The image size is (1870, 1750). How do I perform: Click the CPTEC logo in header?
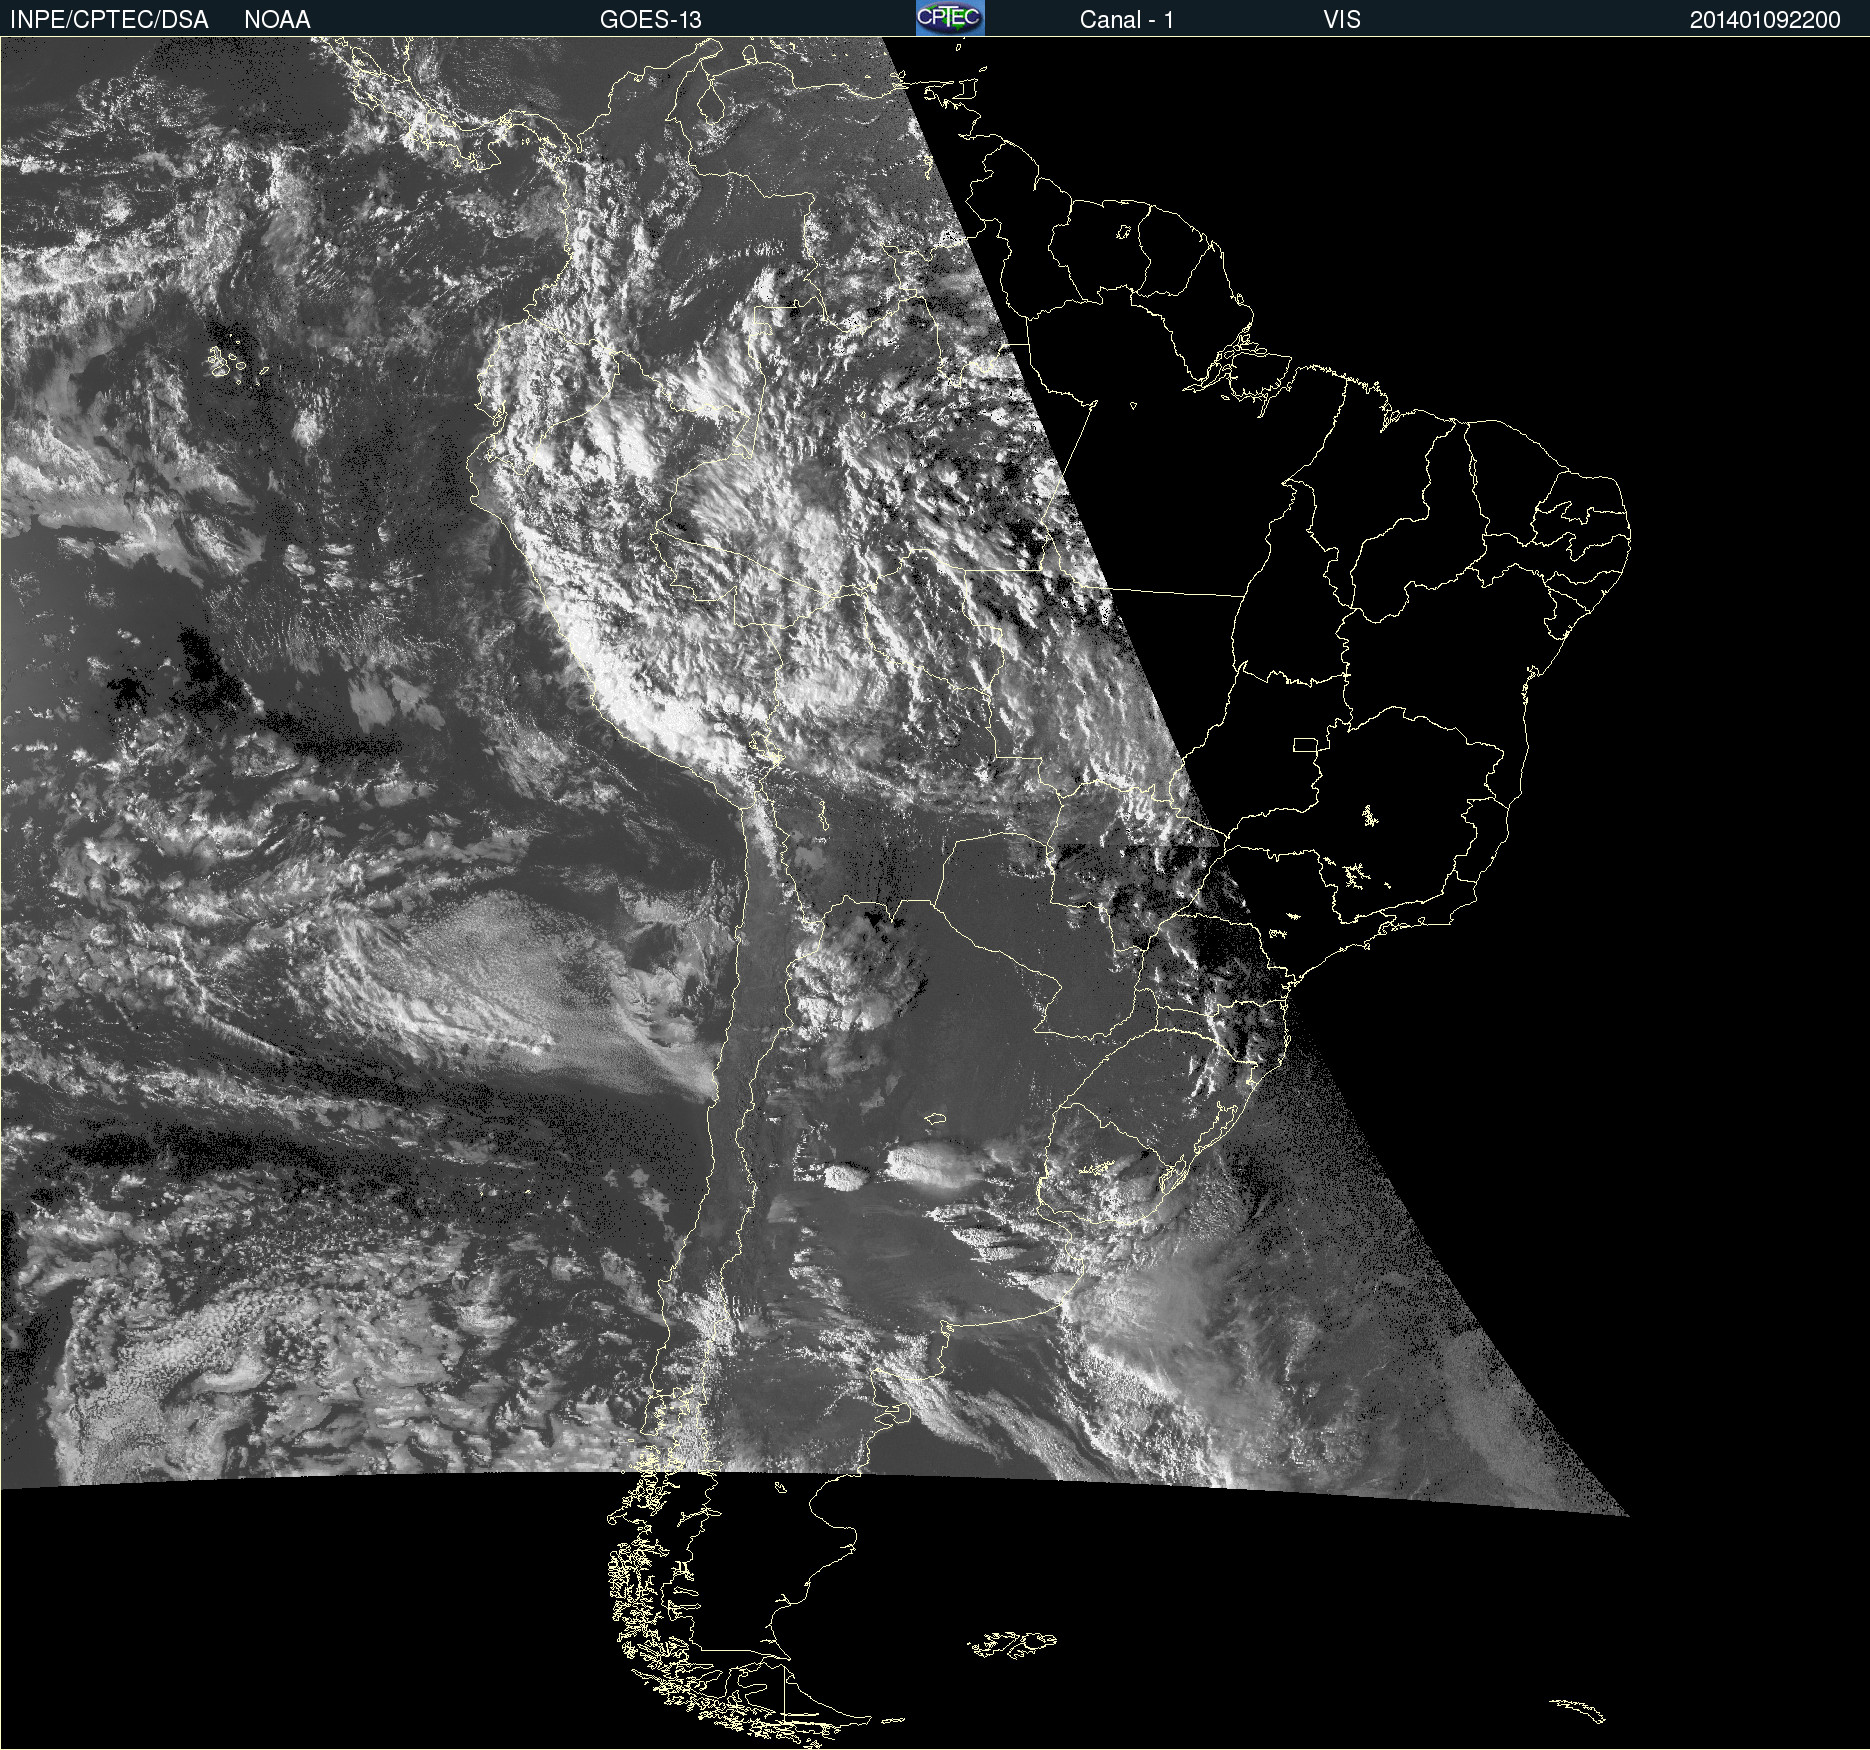[x=950, y=18]
